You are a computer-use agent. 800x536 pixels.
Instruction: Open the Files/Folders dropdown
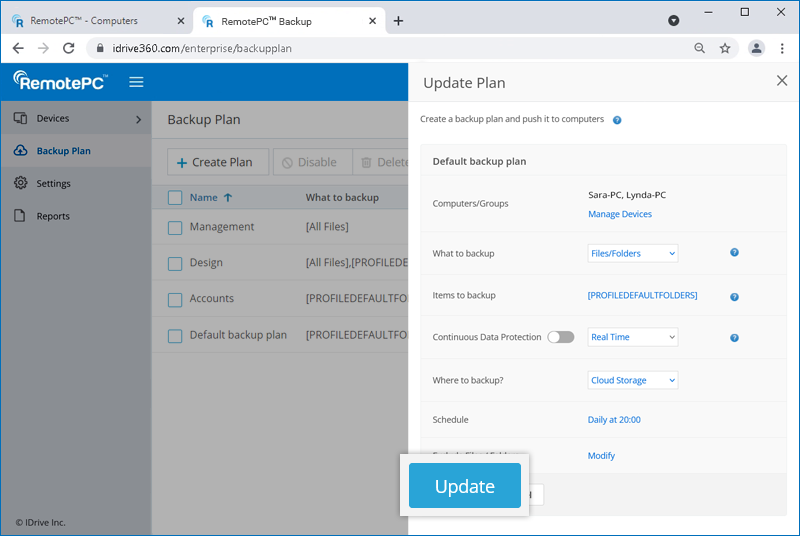632,254
